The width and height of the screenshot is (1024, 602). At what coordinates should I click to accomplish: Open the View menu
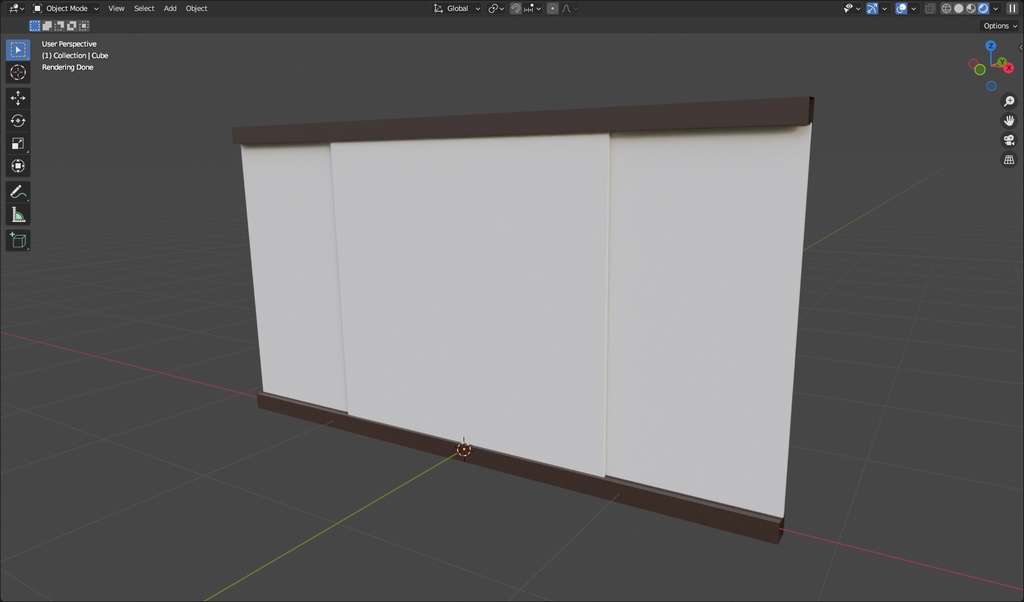click(x=116, y=8)
